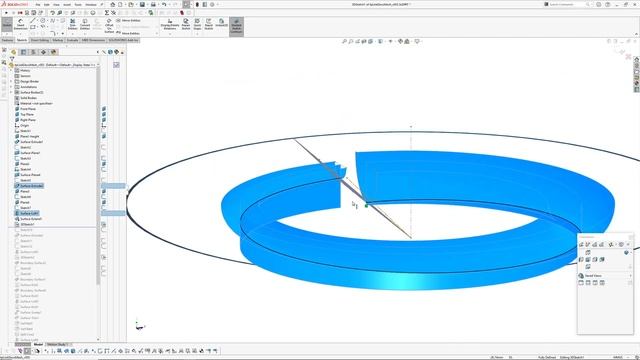Click the Convert Entities tool

(x=85, y=24)
